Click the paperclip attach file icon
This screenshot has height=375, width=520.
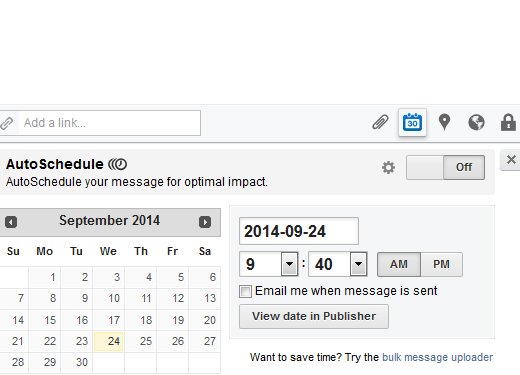click(380, 122)
